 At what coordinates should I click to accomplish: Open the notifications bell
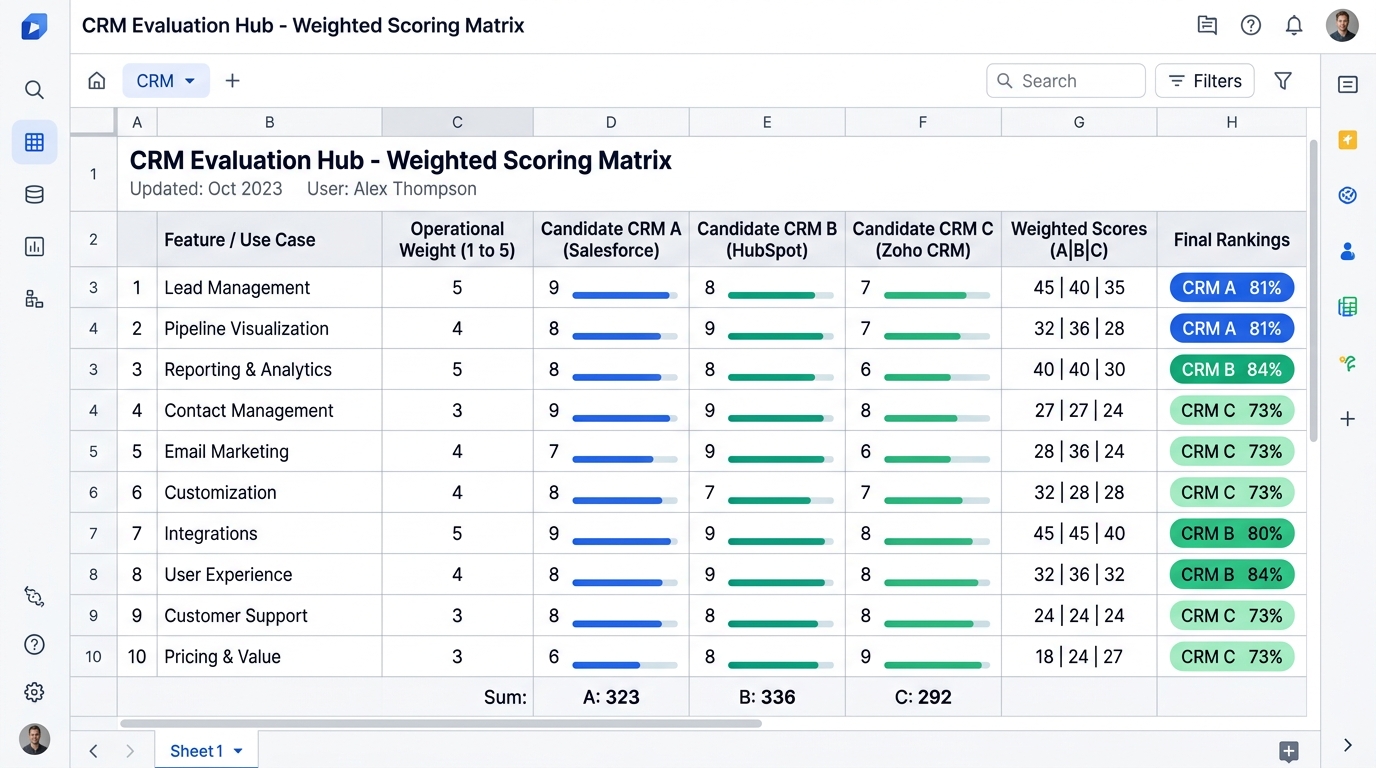(1294, 26)
